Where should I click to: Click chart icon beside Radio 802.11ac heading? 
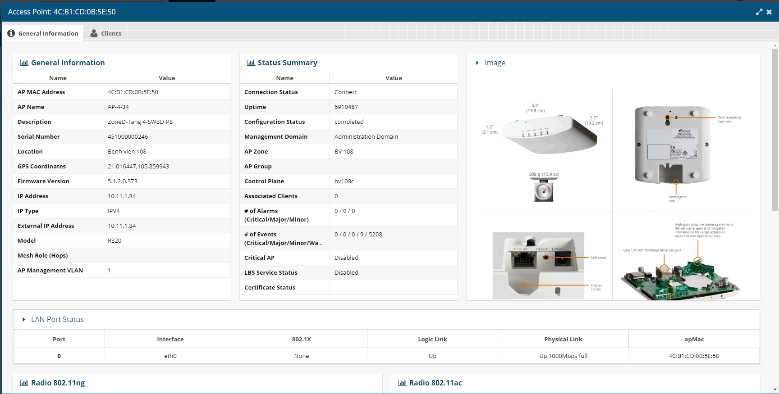[402, 383]
